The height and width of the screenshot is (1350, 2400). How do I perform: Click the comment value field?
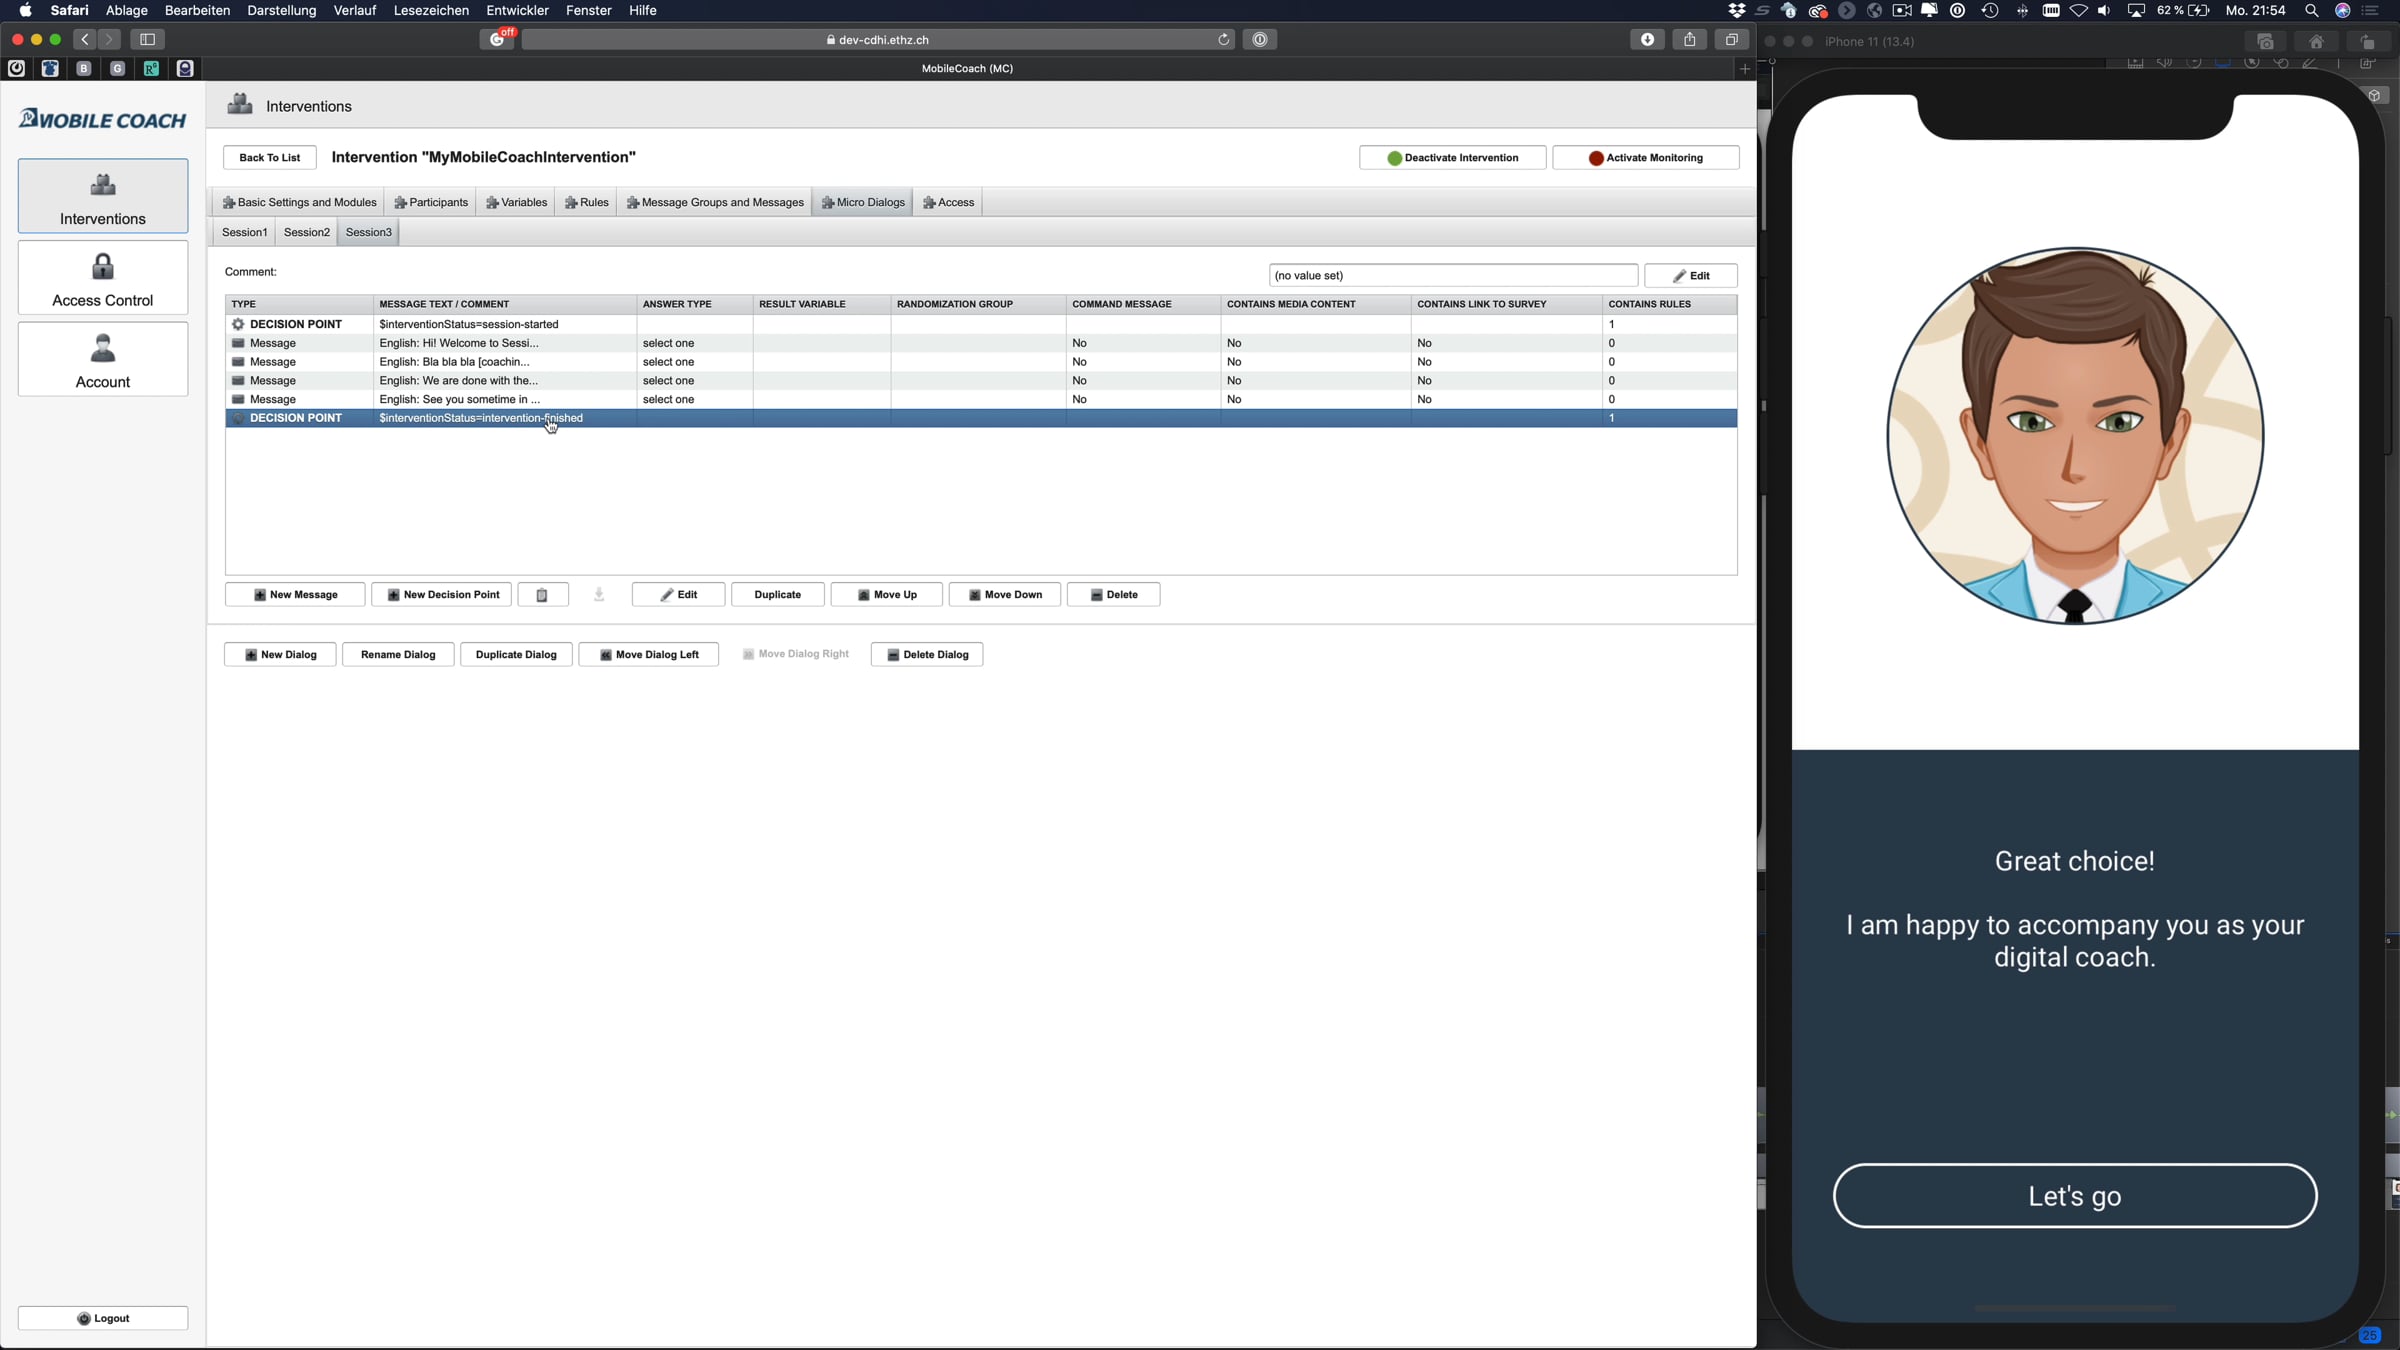1453,276
